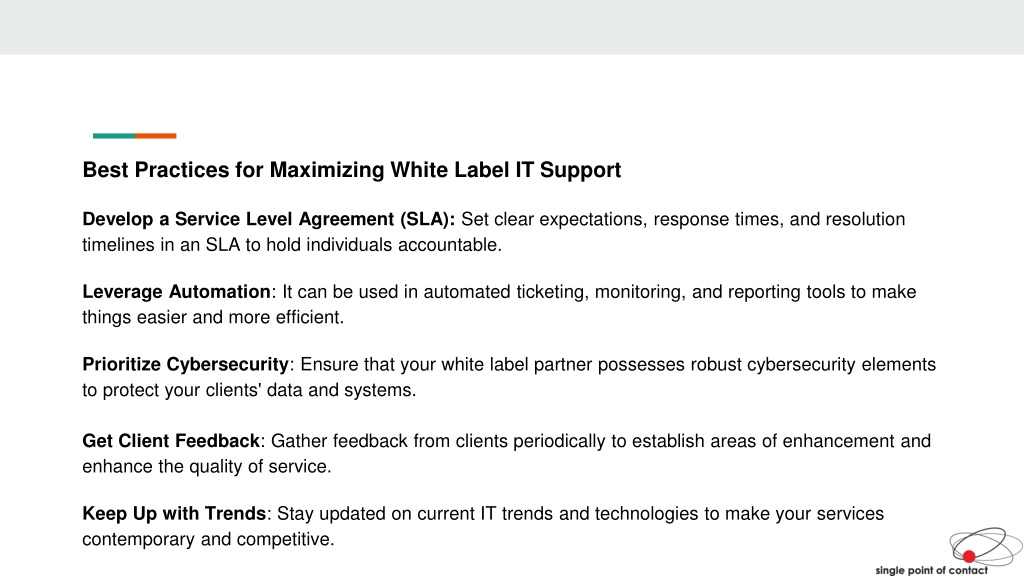This screenshot has width=1024, height=576.
Task: Click the red dot in the logo
Action: (x=968, y=556)
